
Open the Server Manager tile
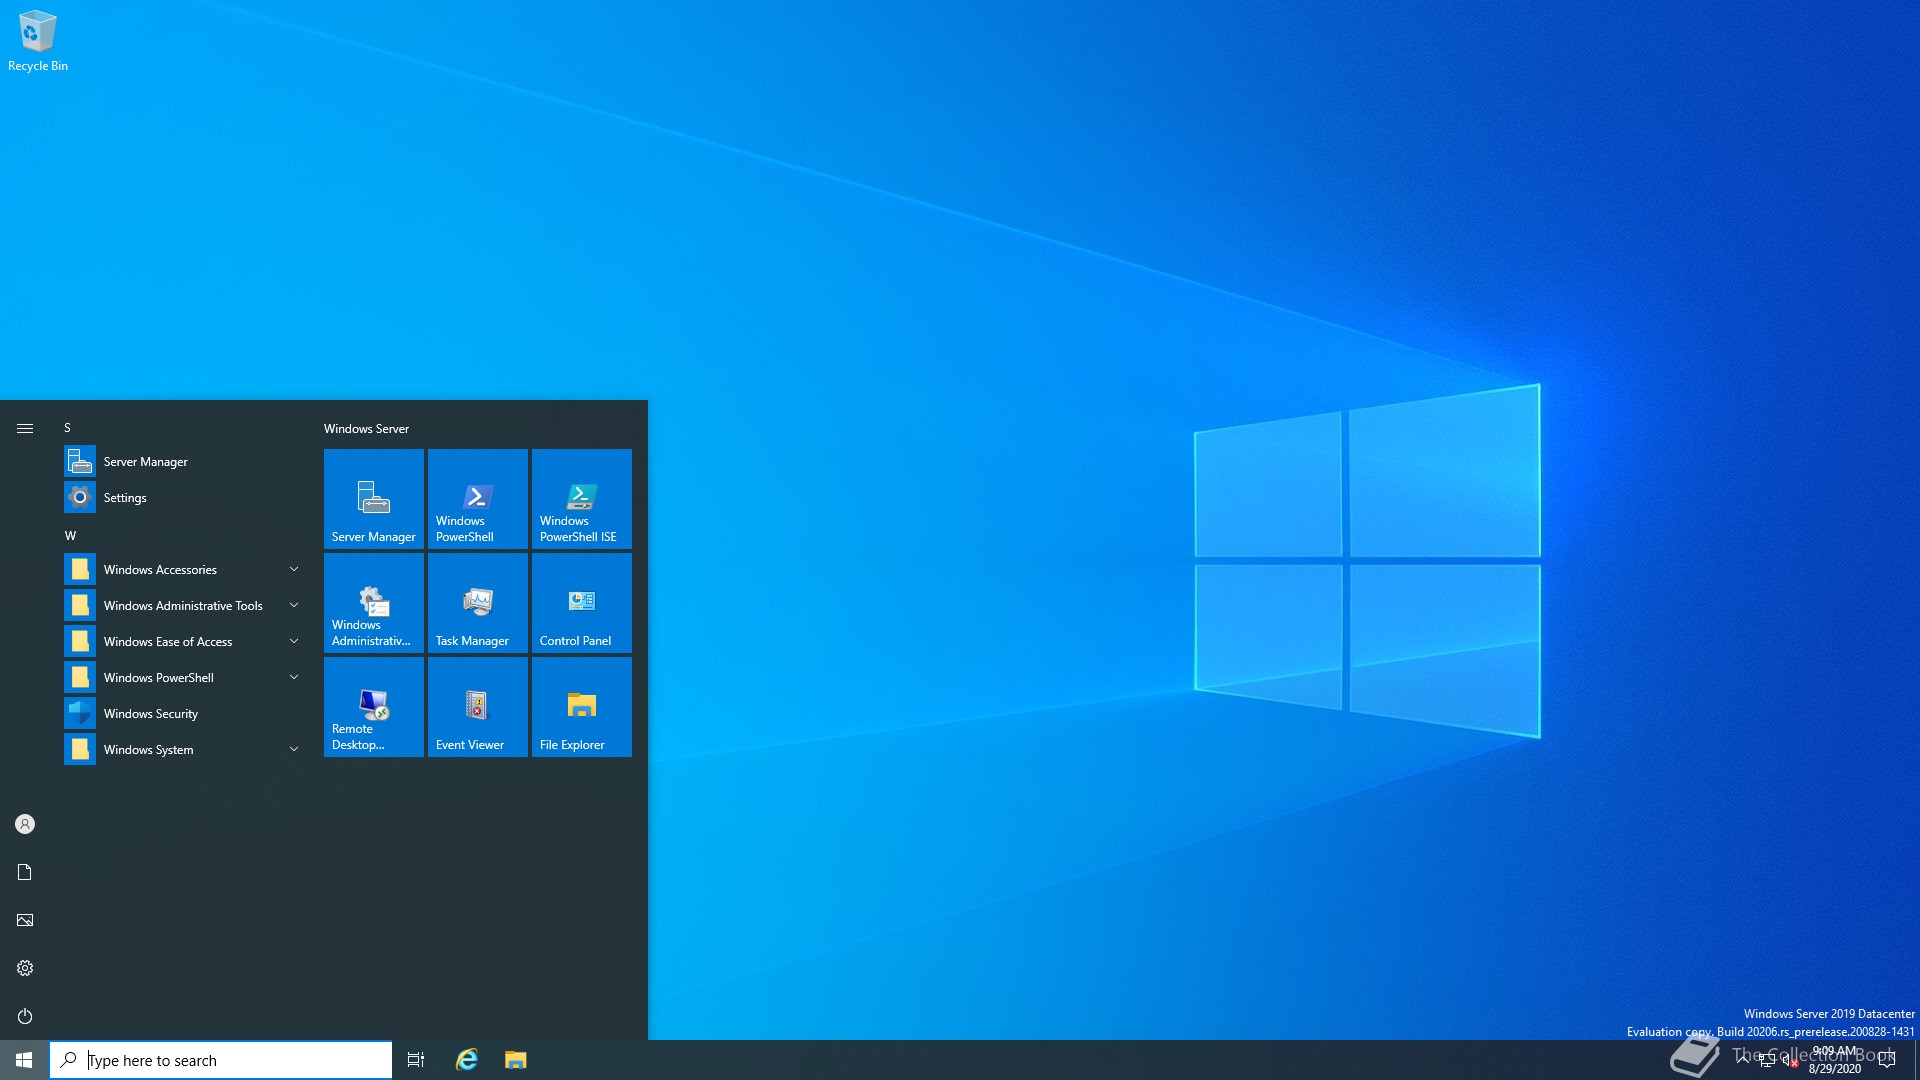pyautogui.click(x=373, y=498)
